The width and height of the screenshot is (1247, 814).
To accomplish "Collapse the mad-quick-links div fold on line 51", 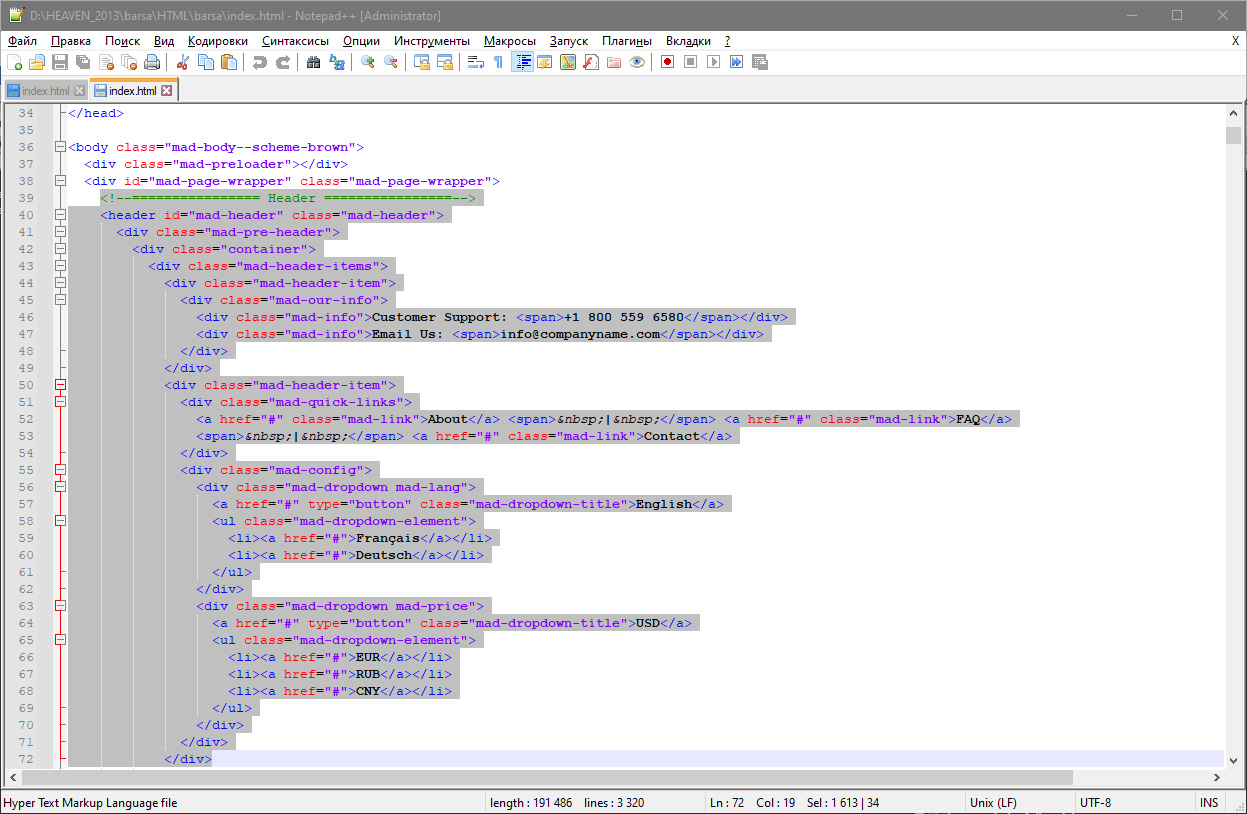I will pyautogui.click(x=61, y=402).
